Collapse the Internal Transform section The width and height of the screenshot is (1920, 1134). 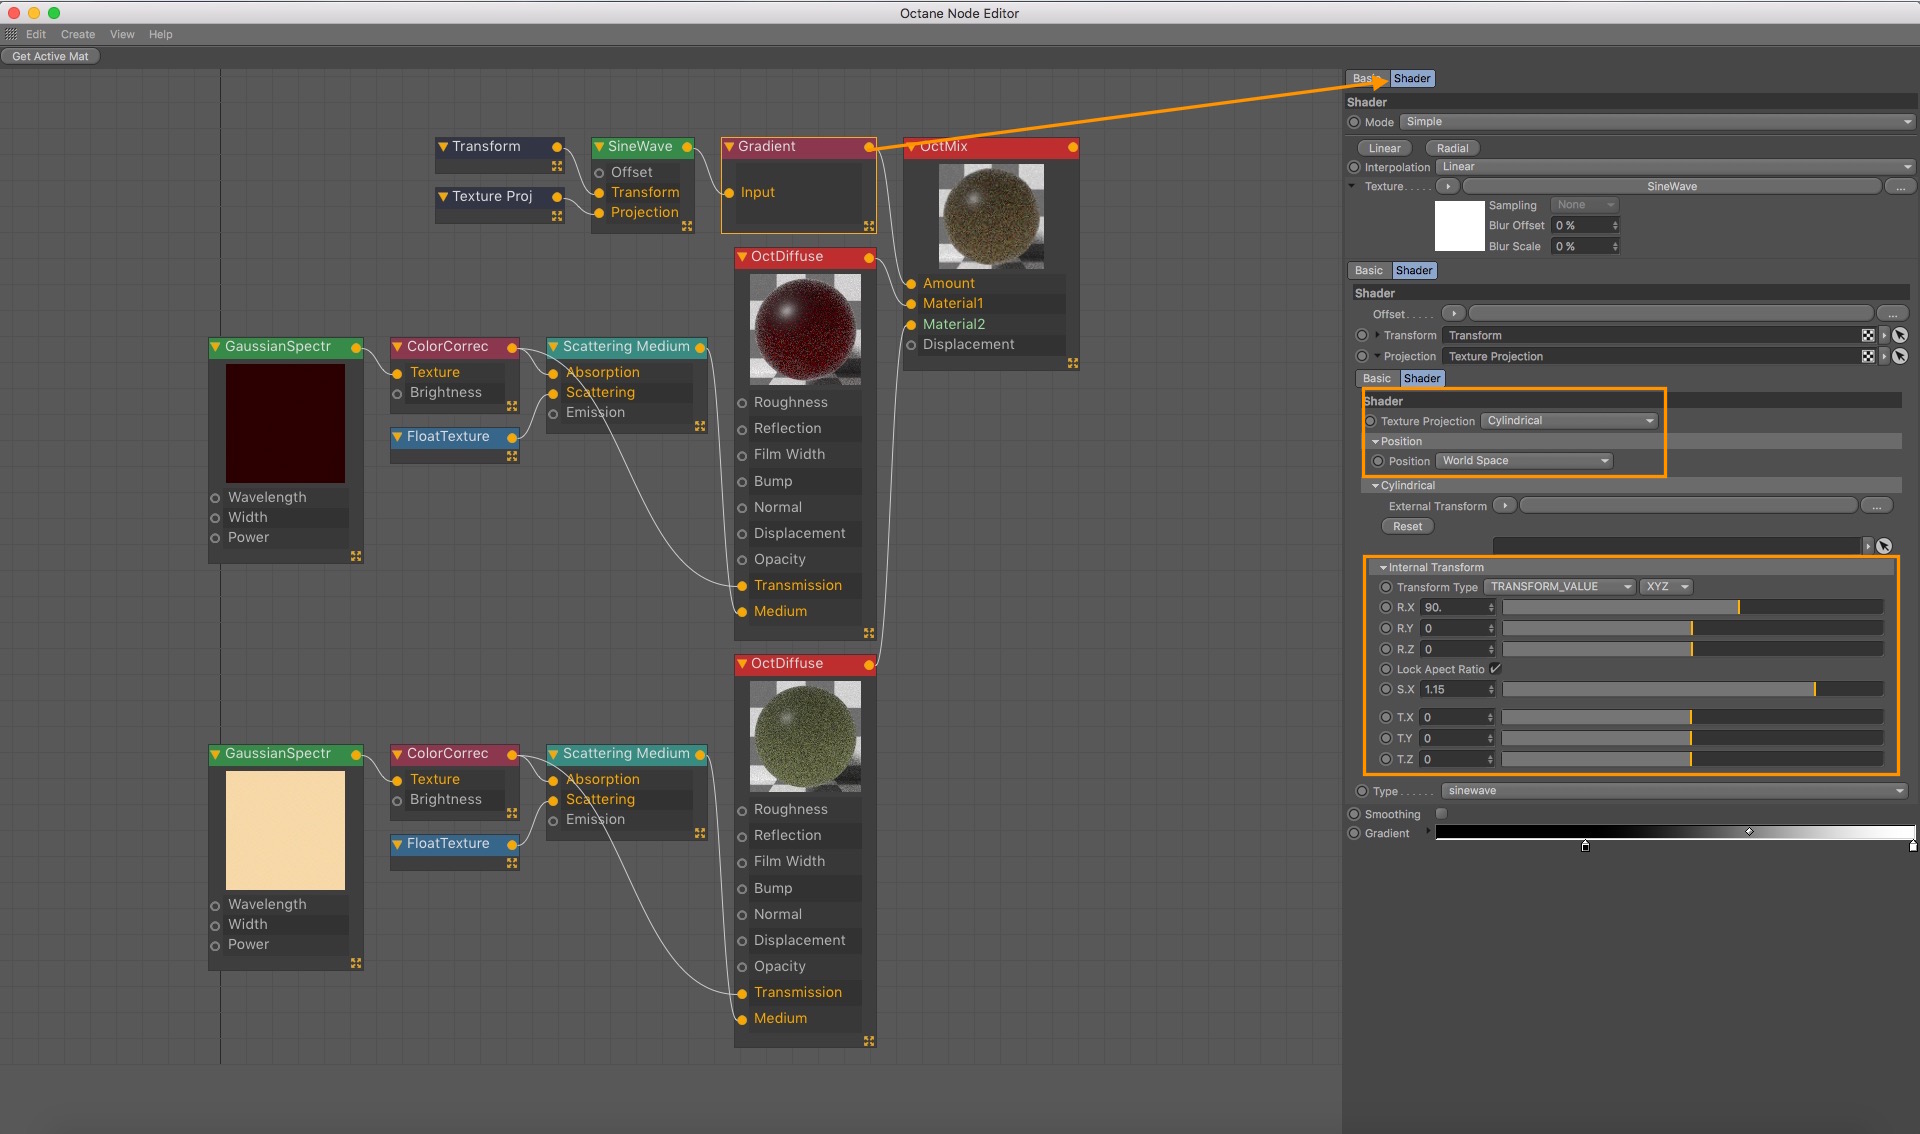[1383, 567]
